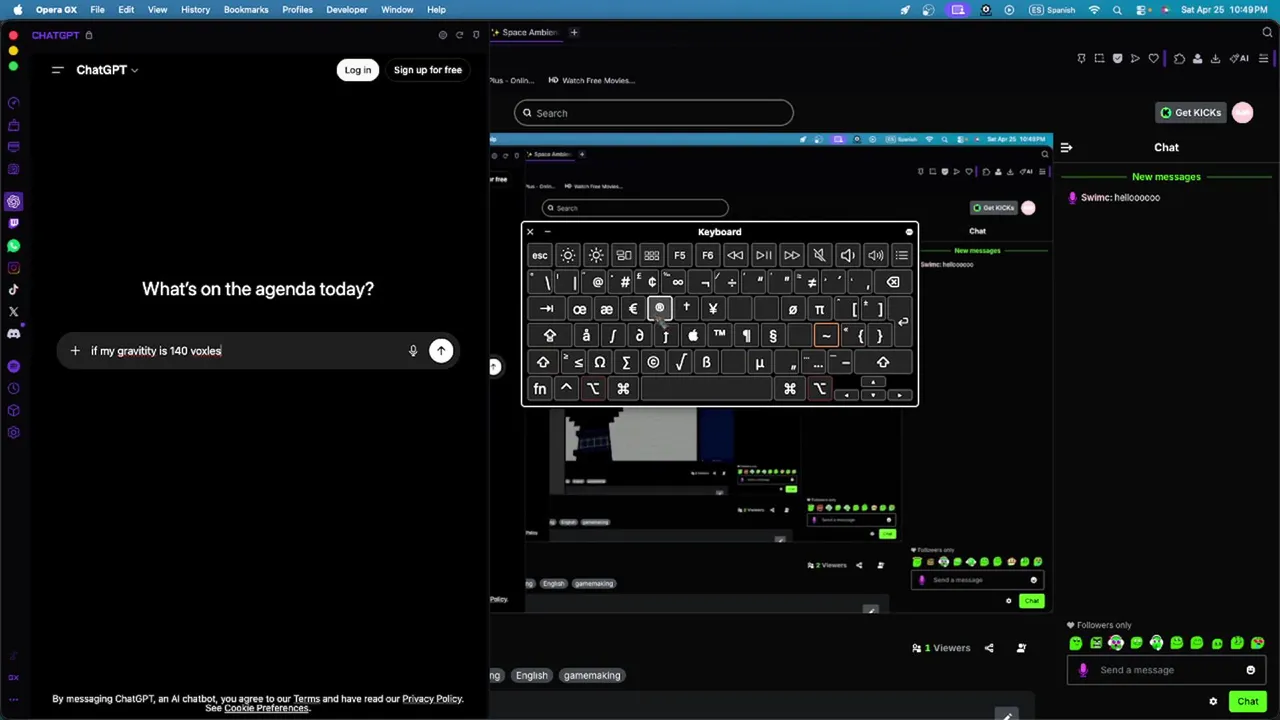The image size is (1280, 720).
Task: Open the Cookie Preferences link
Action: tap(266, 708)
